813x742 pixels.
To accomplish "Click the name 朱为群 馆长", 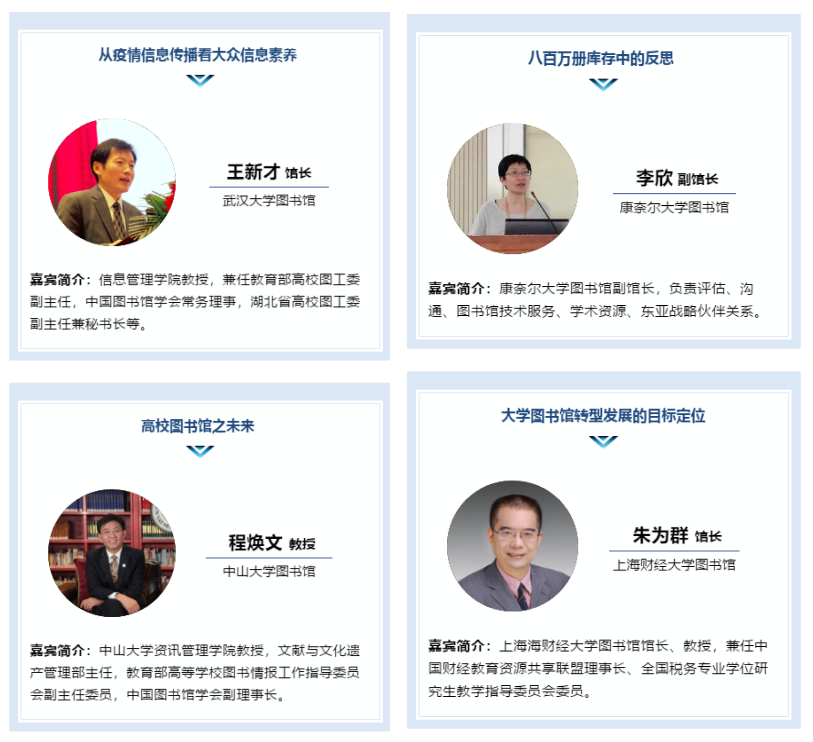I will [x=677, y=536].
